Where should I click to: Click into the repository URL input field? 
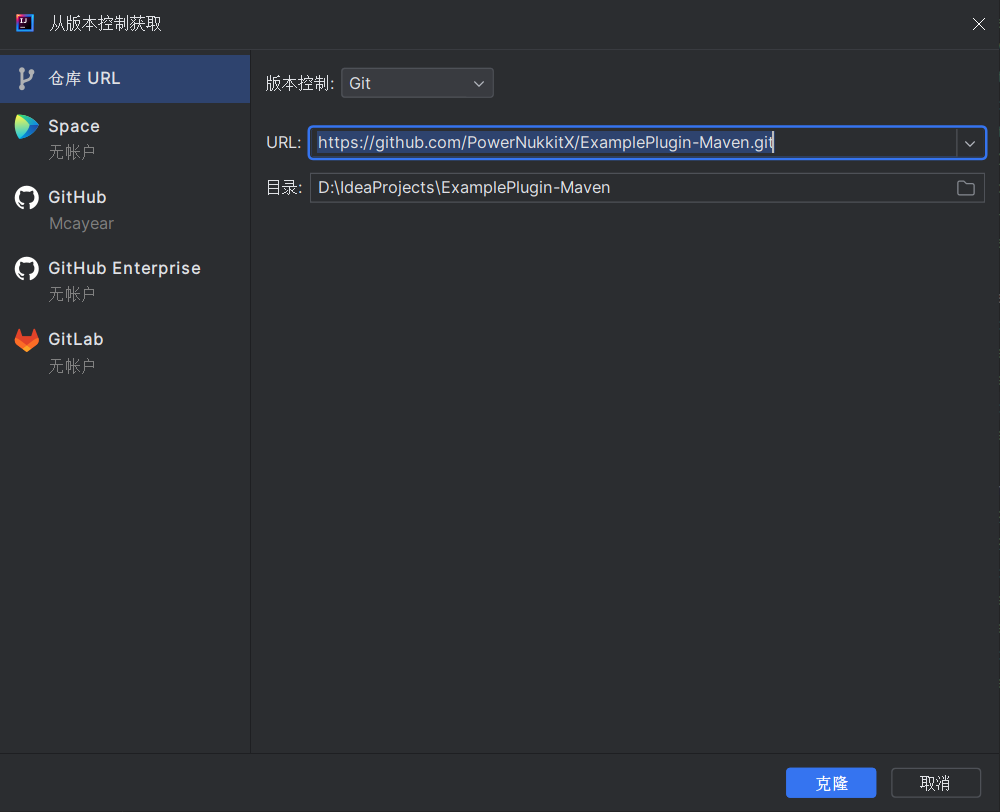[x=633, y=142]
